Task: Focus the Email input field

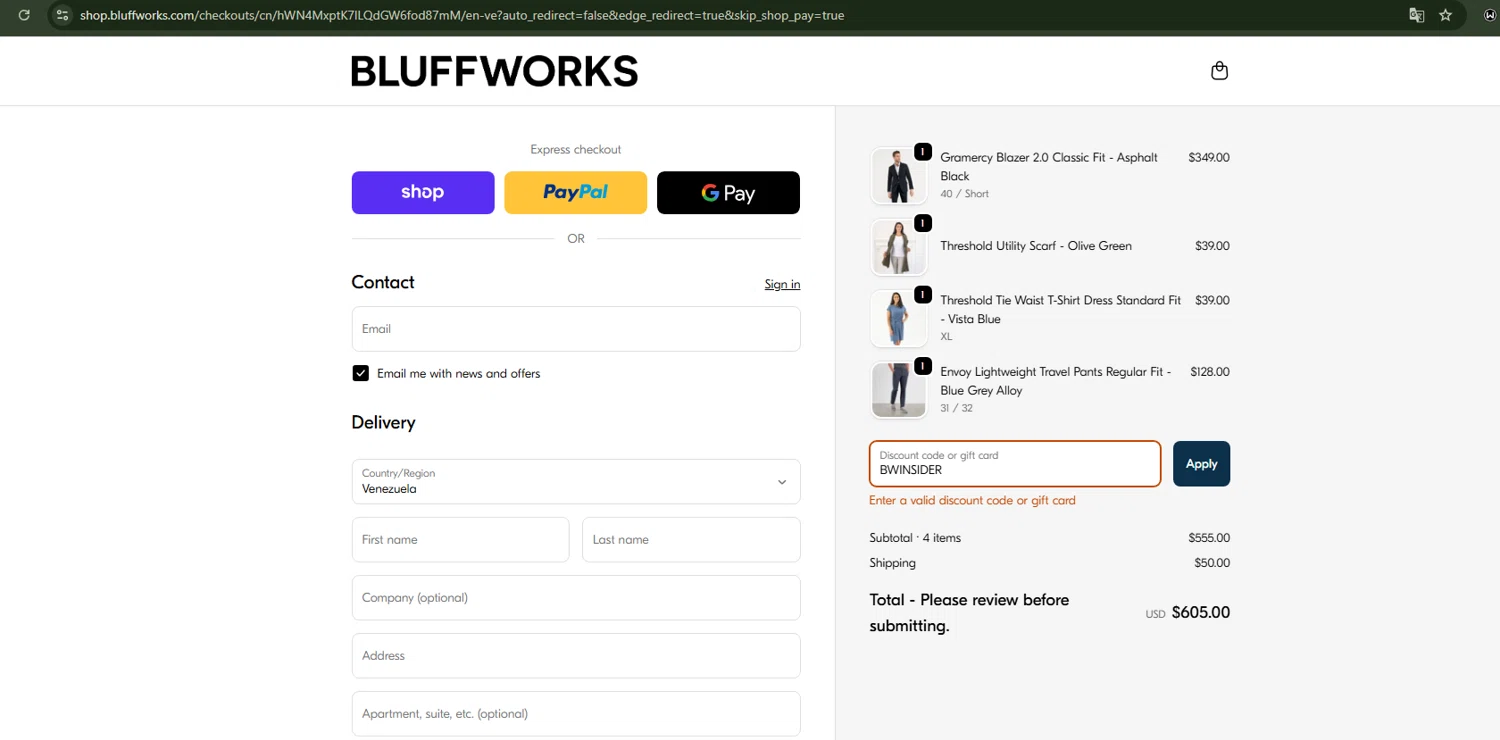Action: pos(576,329)
